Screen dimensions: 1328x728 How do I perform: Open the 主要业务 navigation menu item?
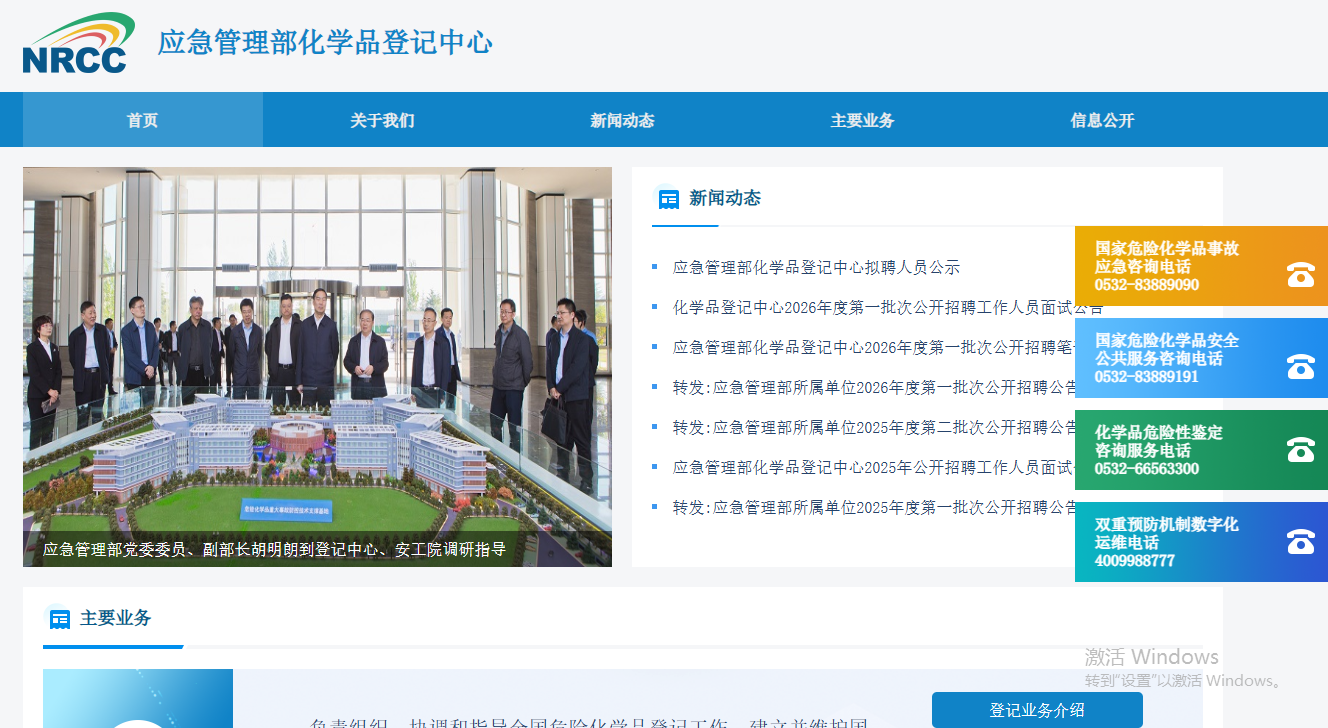pos(862,120)
